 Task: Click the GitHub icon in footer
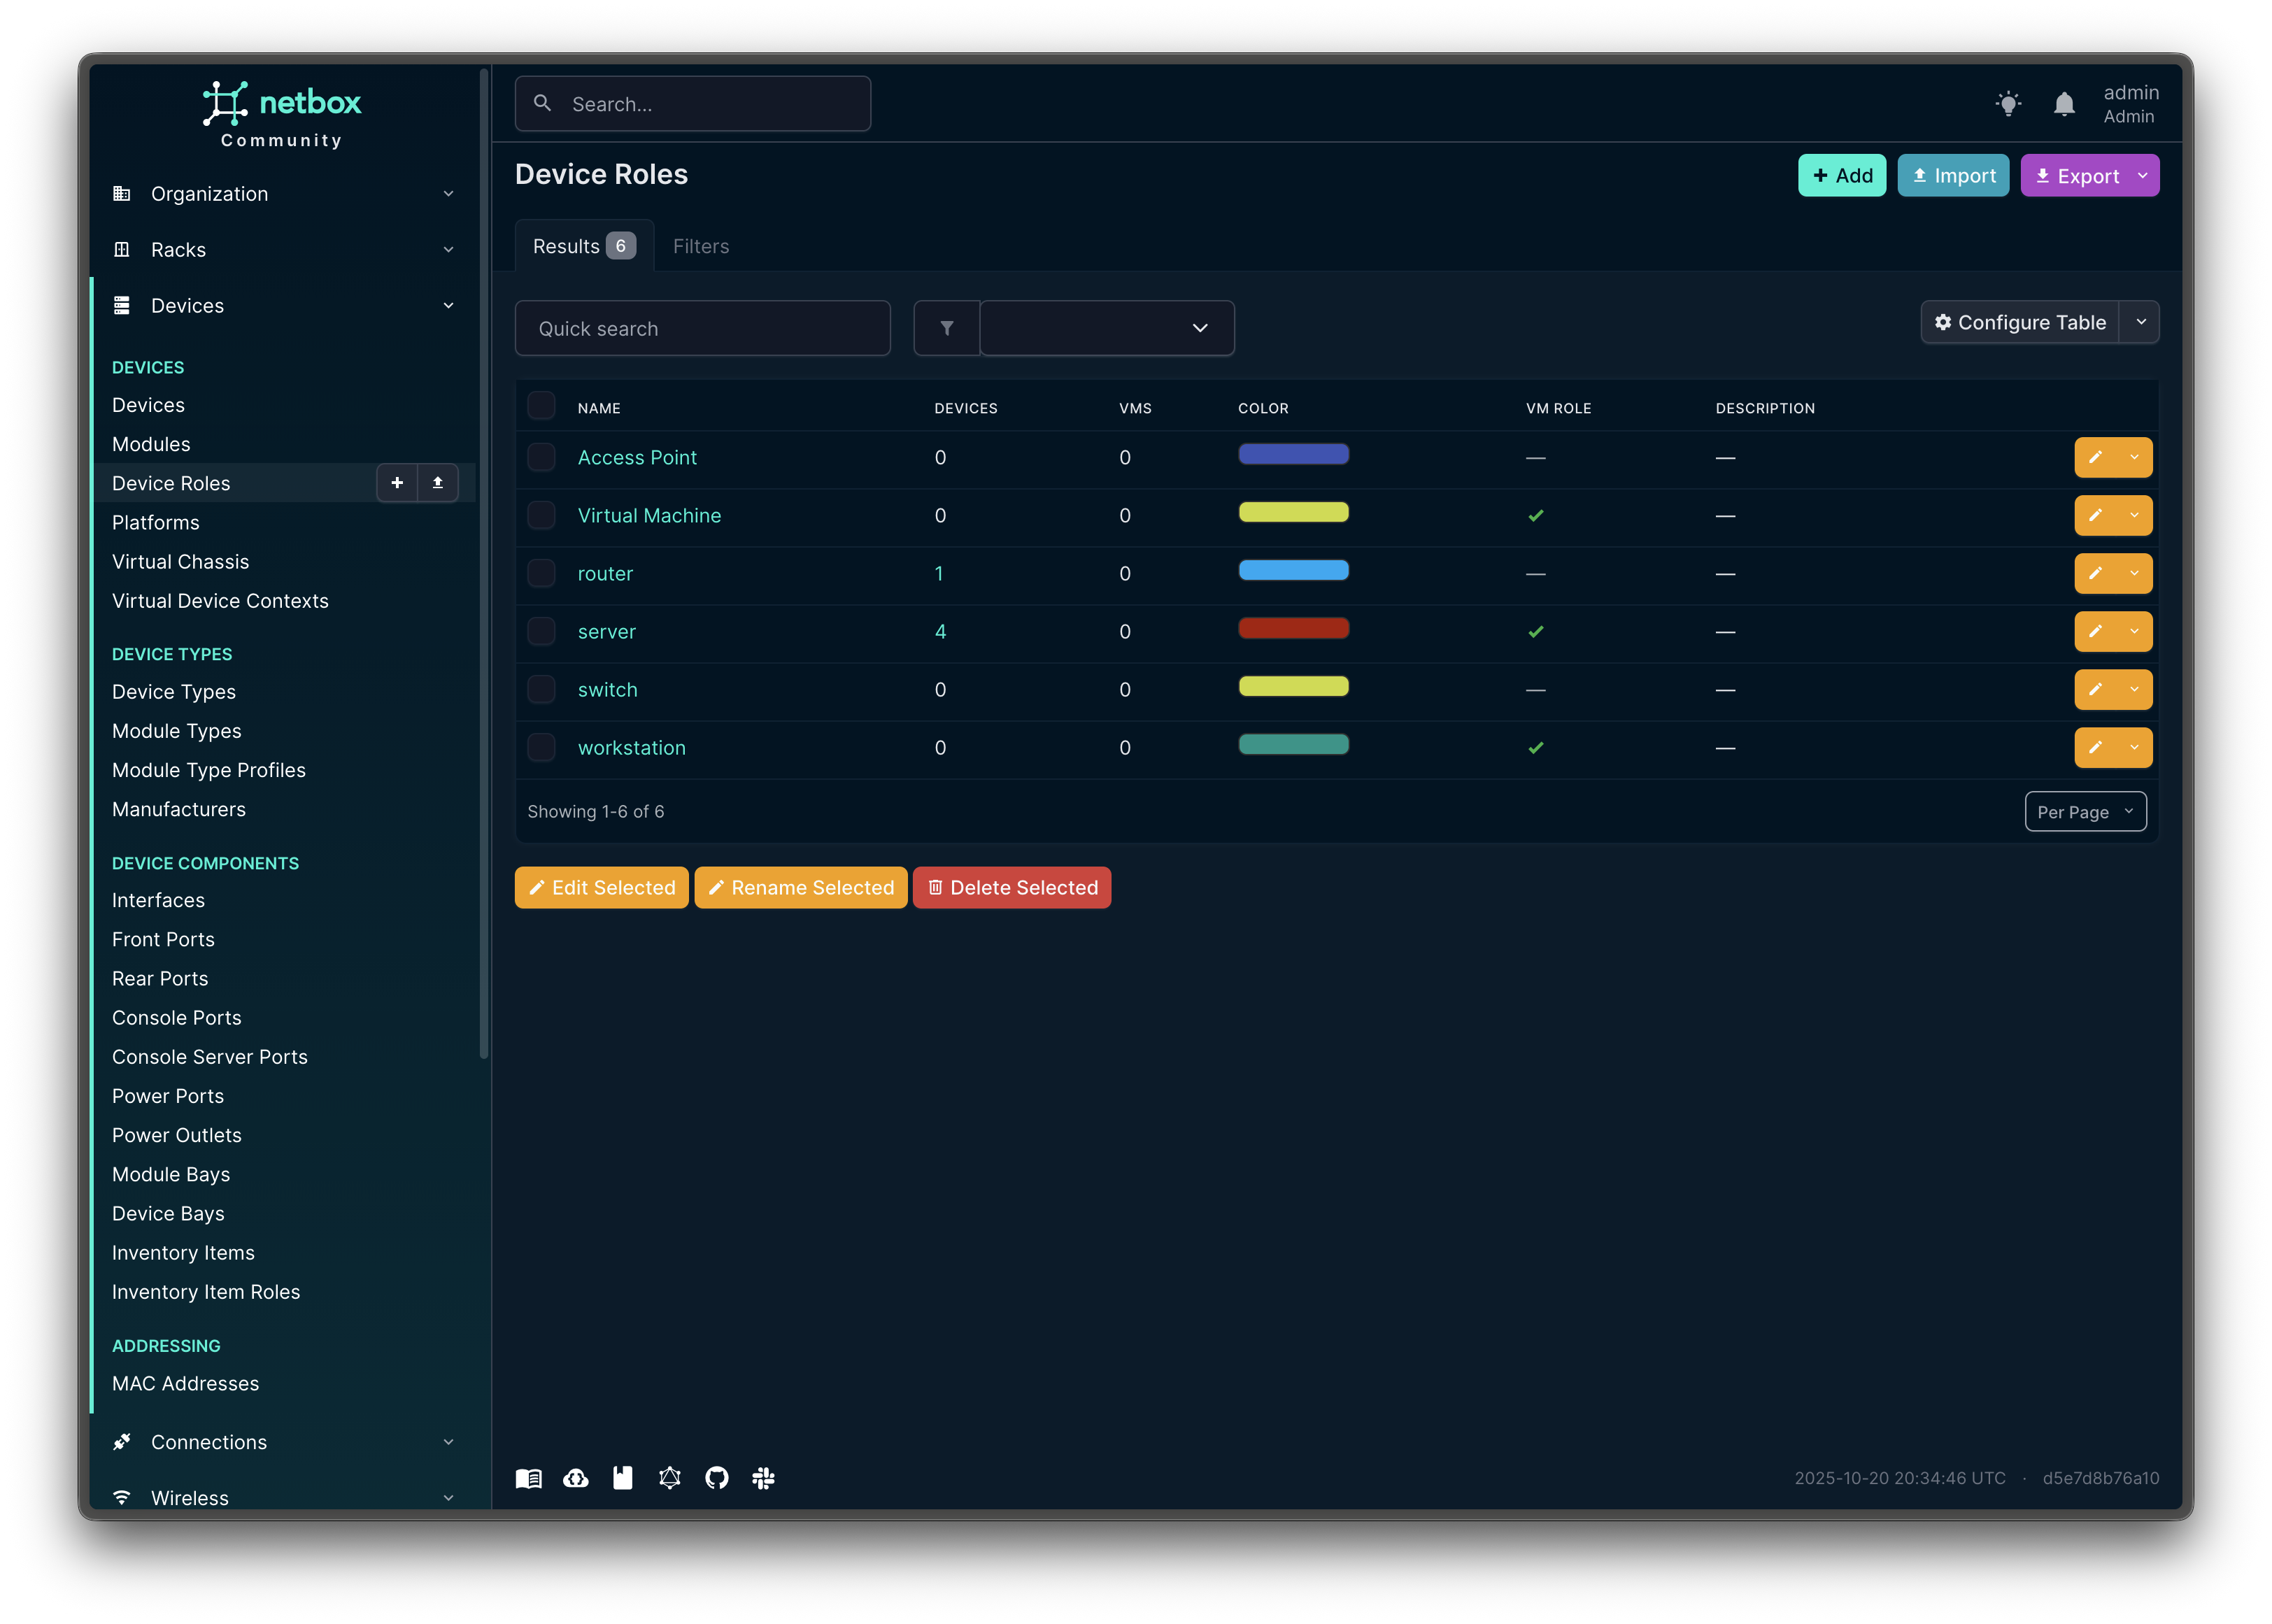[716, 1478]
